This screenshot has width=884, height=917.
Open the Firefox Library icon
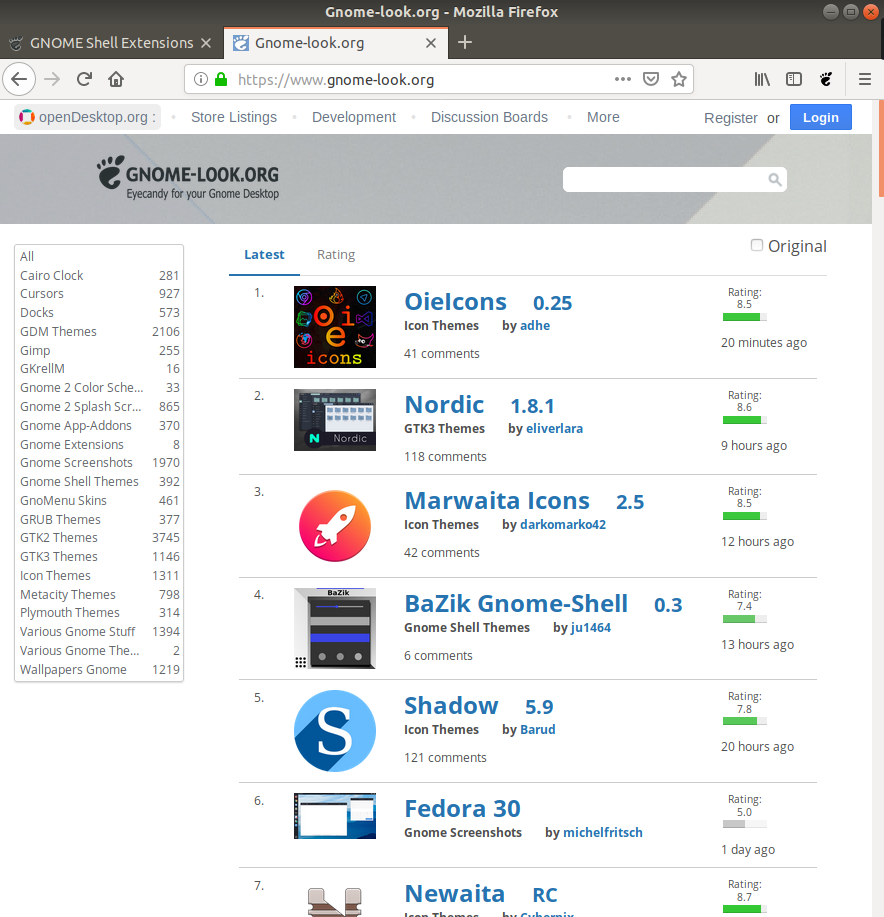point(762,79)
